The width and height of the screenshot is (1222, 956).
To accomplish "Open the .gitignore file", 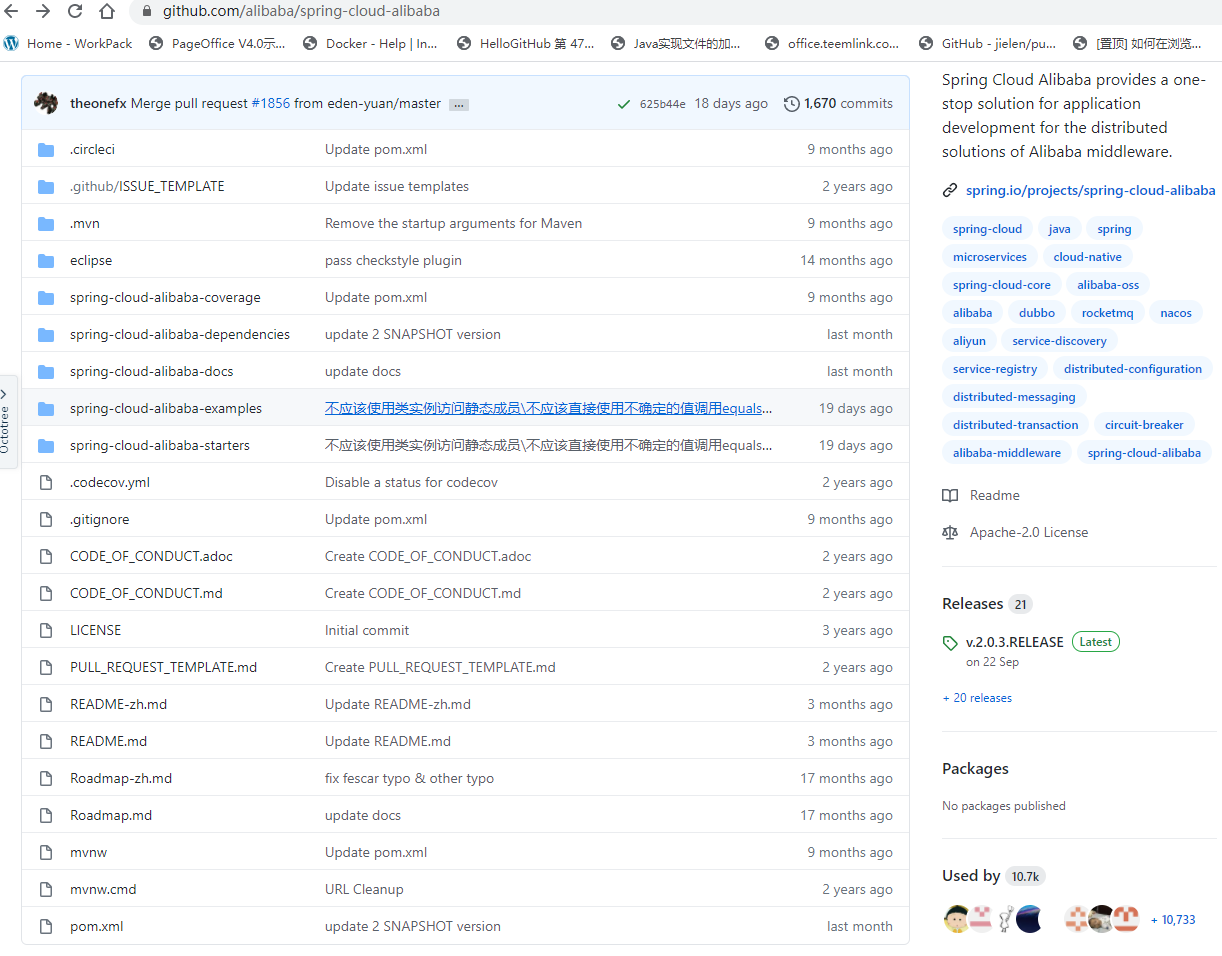I will [x=99, y=519].
